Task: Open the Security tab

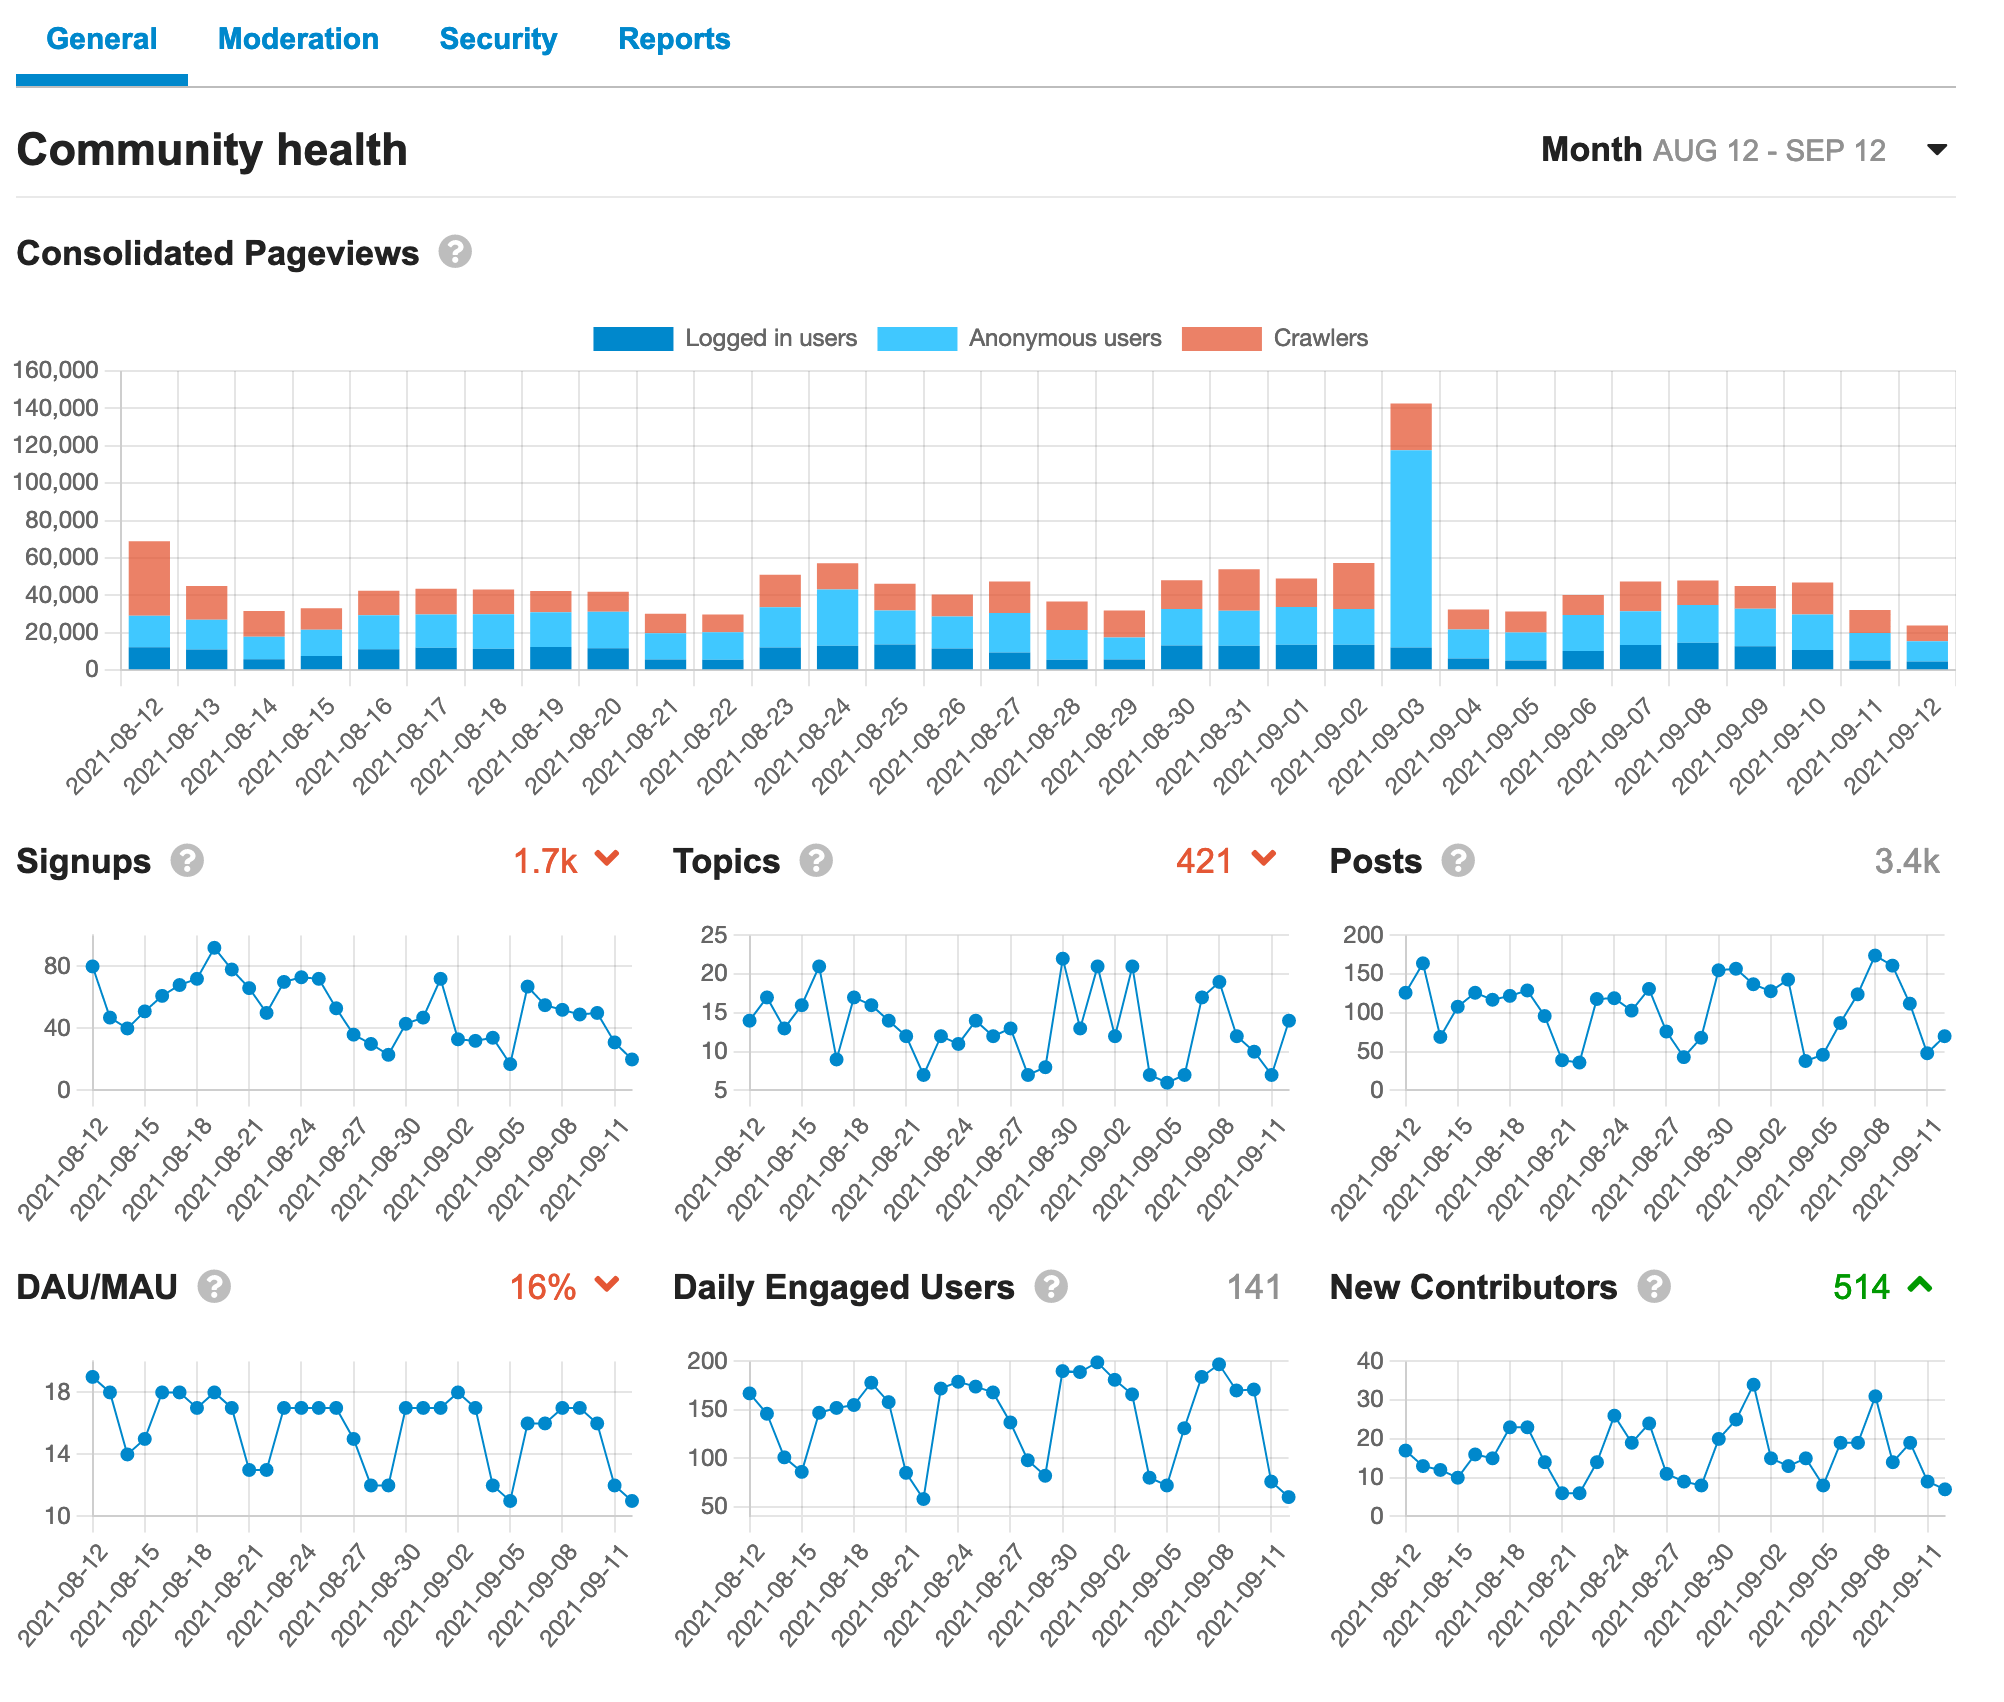Action: click(x=499, y=39)
